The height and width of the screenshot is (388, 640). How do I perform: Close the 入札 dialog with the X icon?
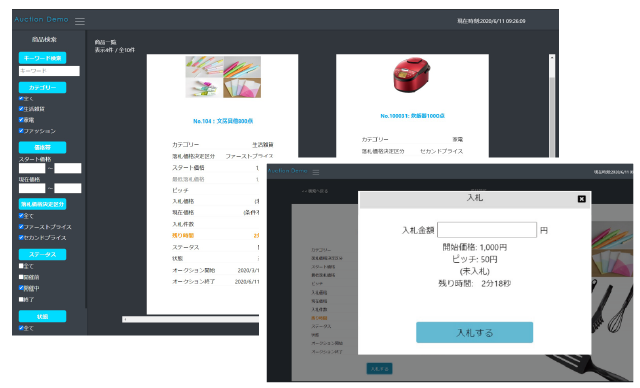click(582, 199)
